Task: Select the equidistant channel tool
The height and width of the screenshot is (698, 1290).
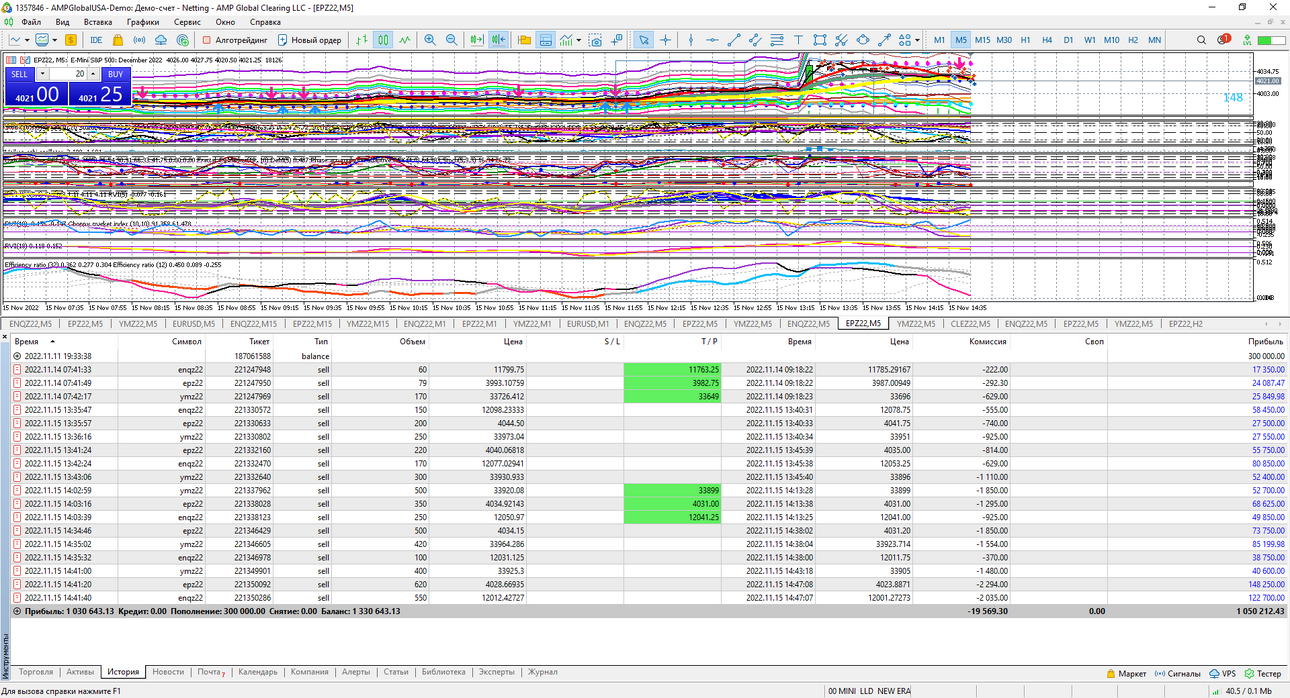Action: click(755, 40)
